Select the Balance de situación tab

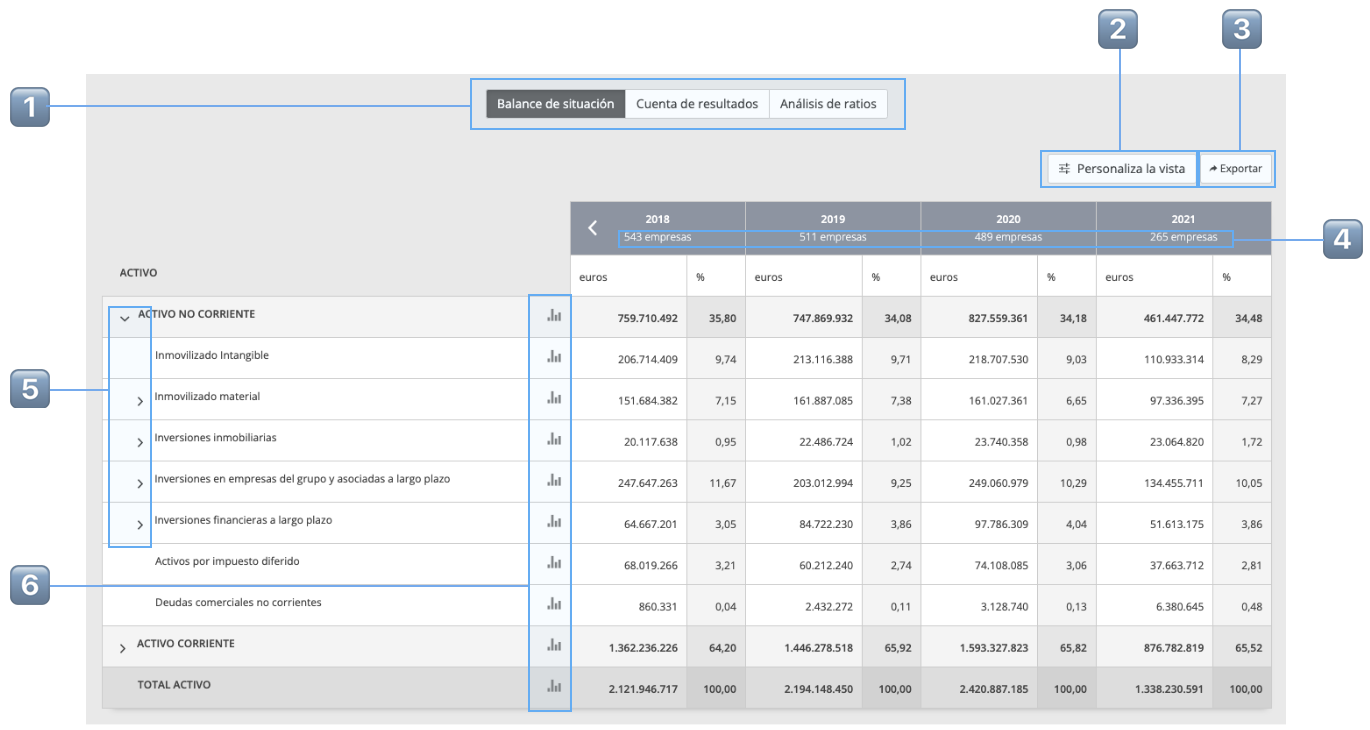[555, 104]
